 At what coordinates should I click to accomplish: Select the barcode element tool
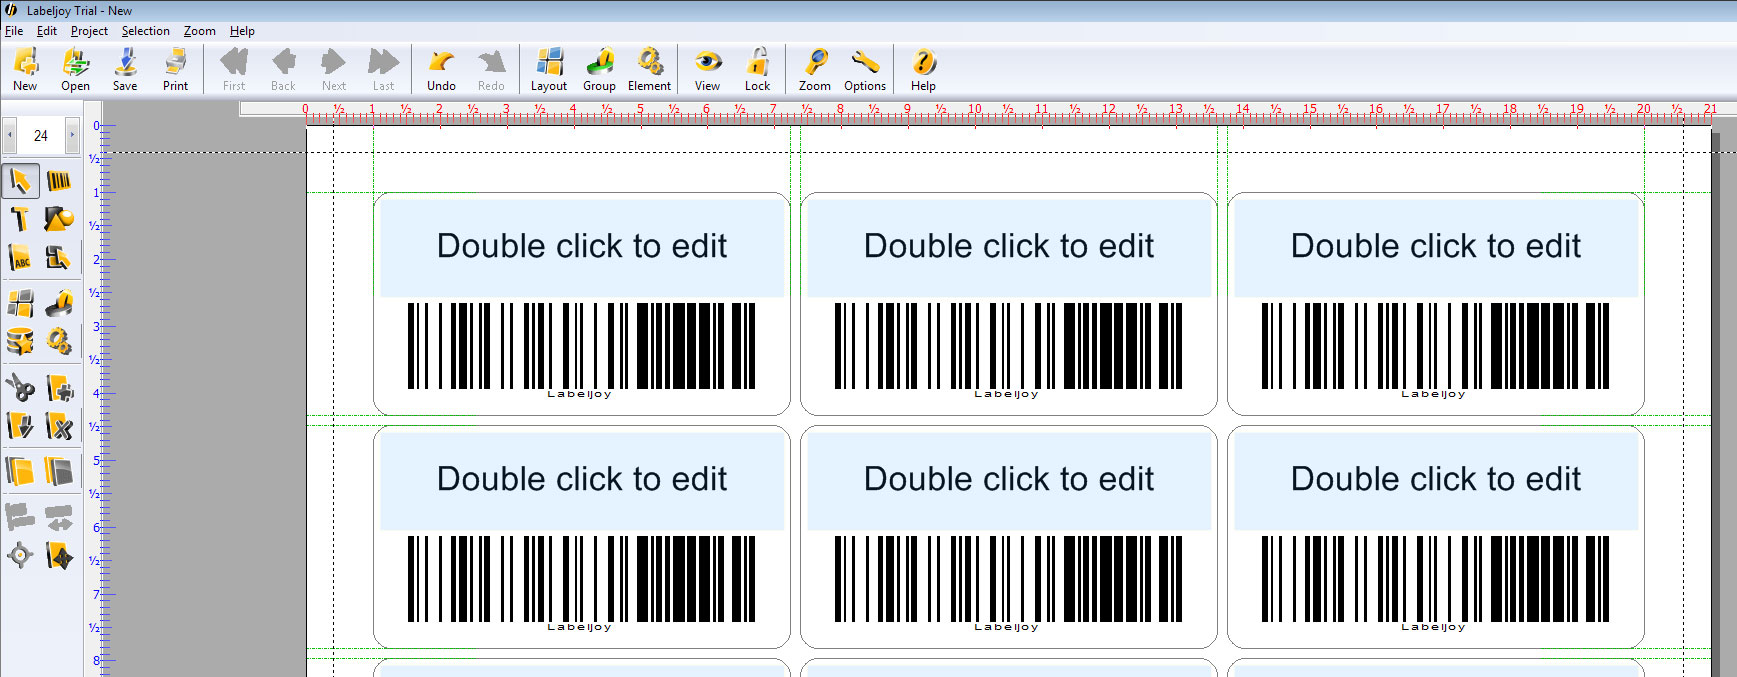coord(59,181)
